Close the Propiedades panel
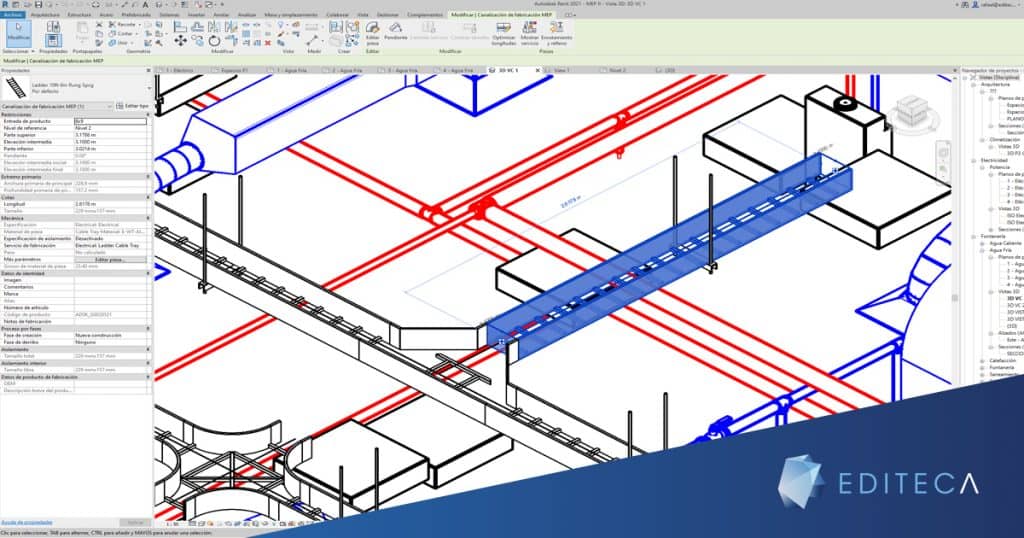The width and height of the screenshot is (1024, 538). (148, 71)
